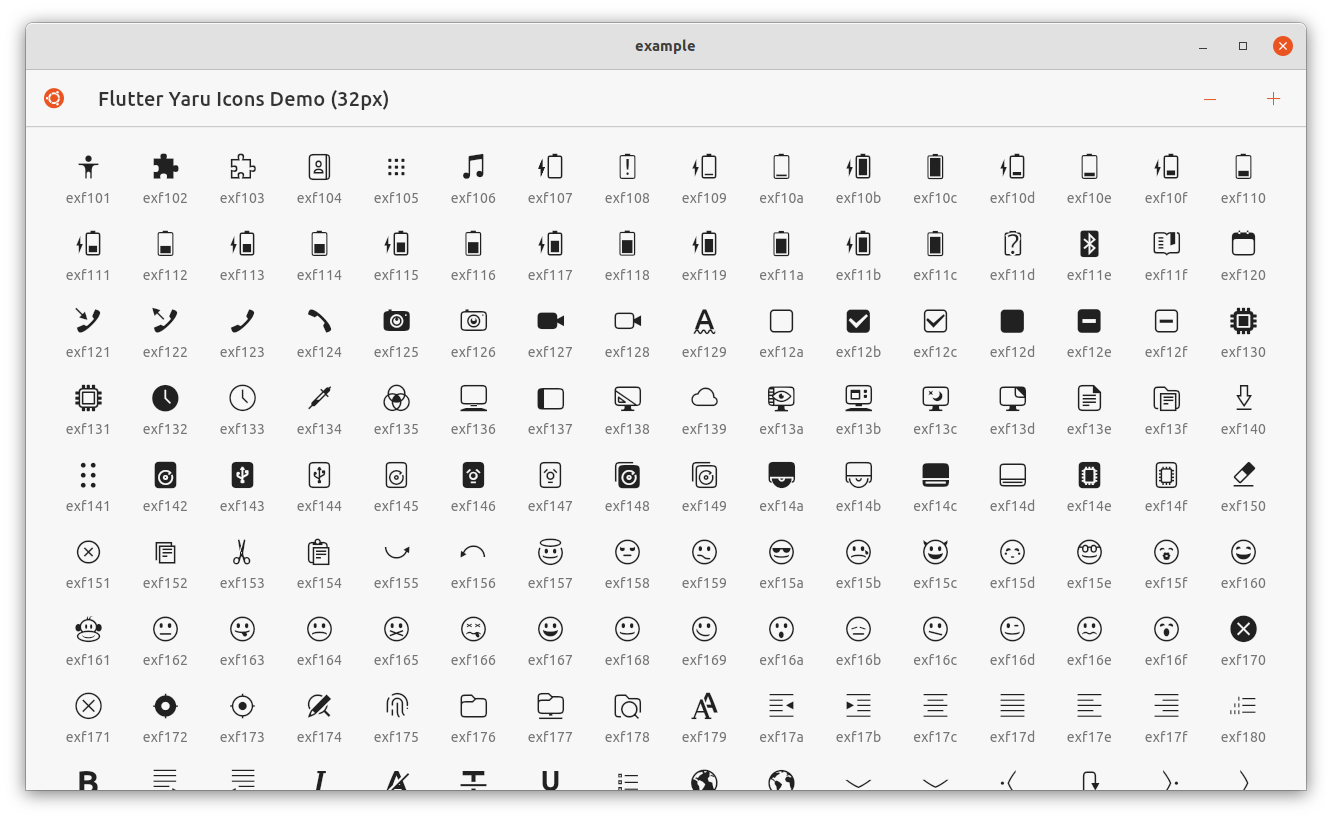Click the unknown battery question icon exf11d
Viewport: 1332px width, 819px height.
coord(1012,243)
